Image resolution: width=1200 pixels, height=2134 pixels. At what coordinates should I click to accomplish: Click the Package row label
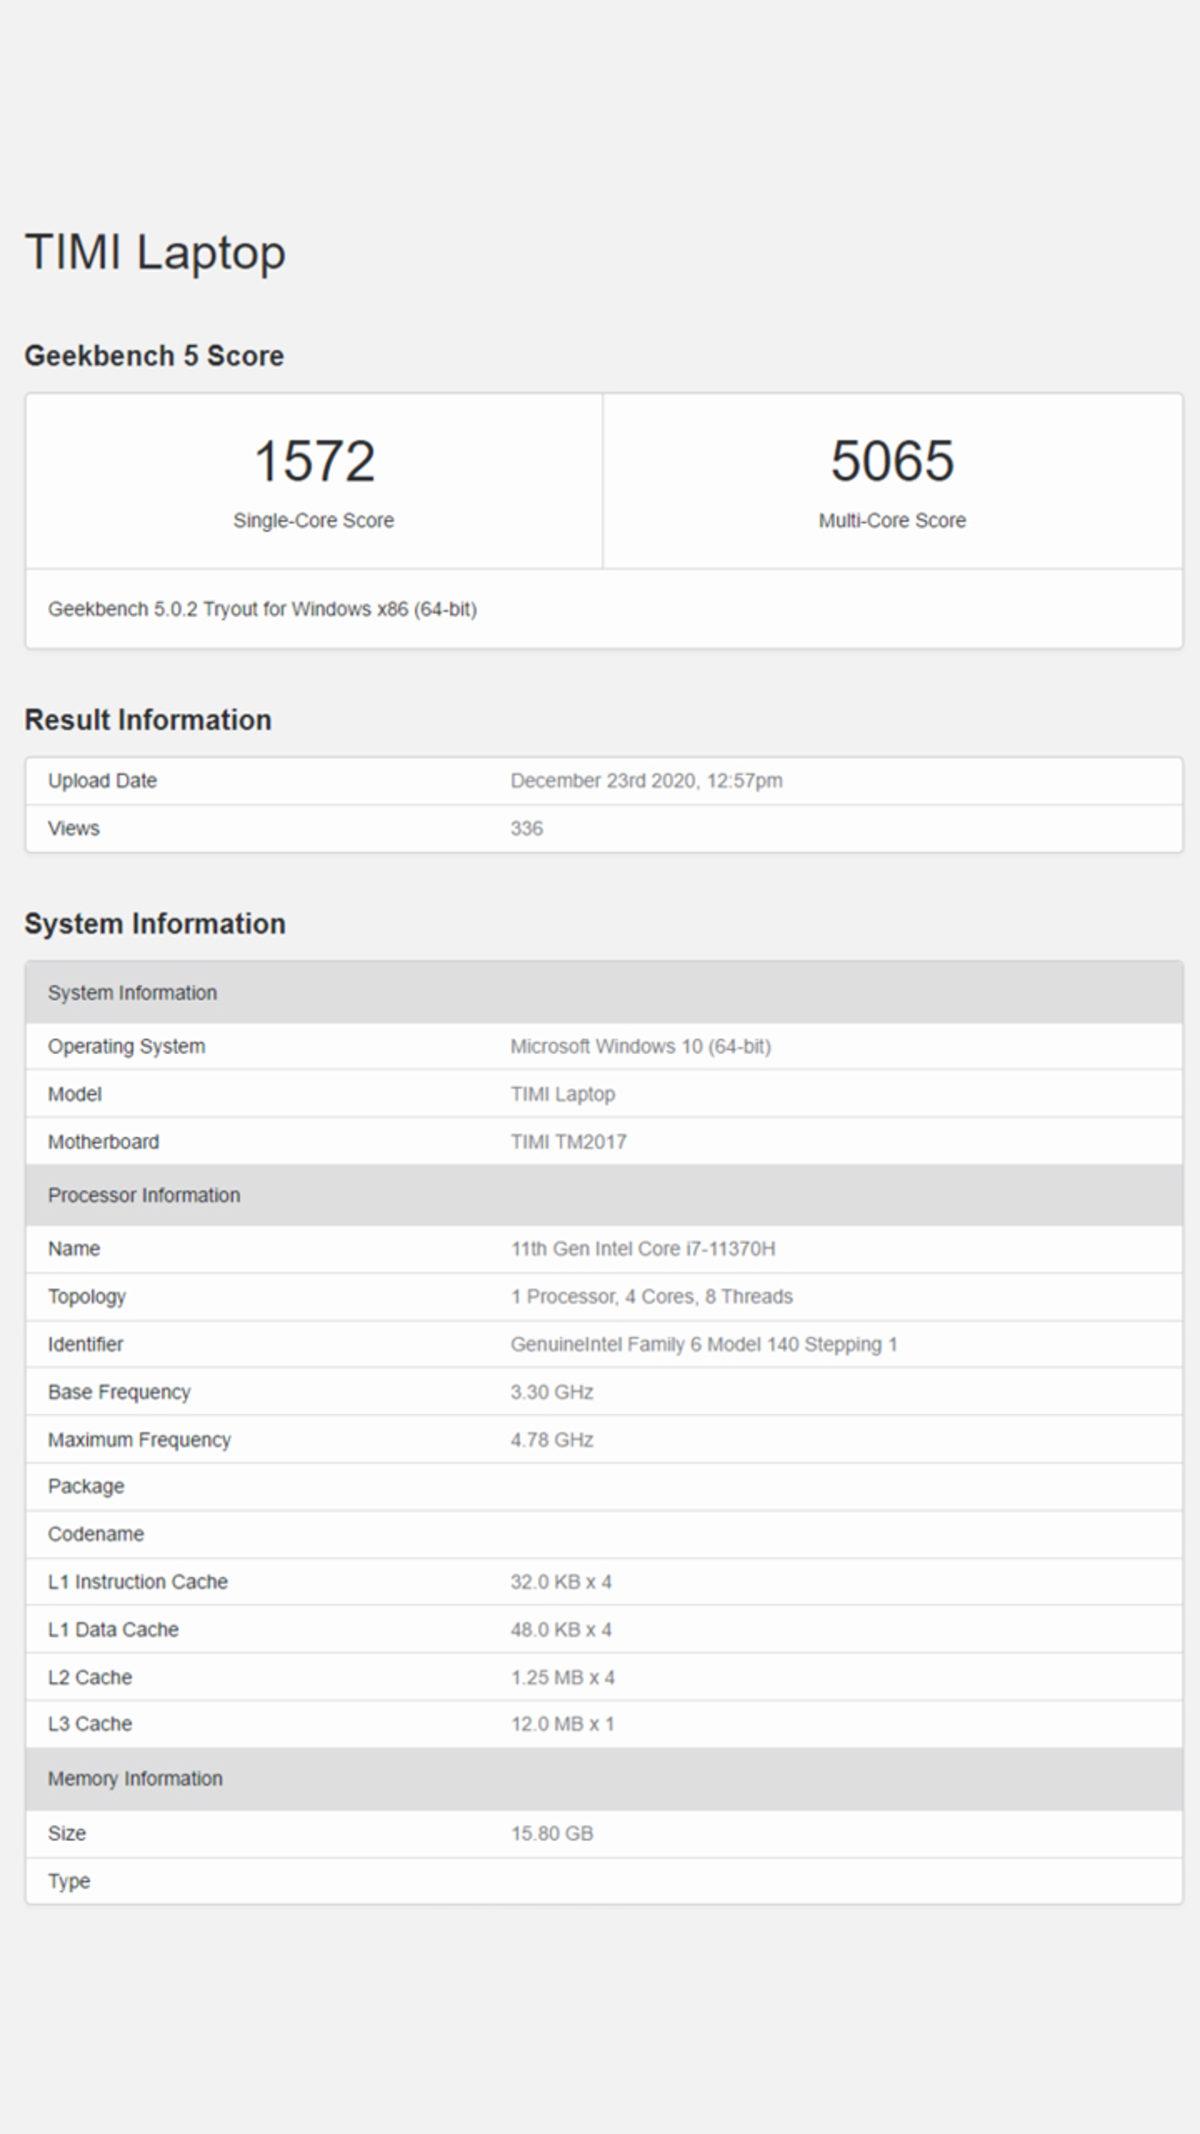pyautogui.click(x=86, y=1487)
